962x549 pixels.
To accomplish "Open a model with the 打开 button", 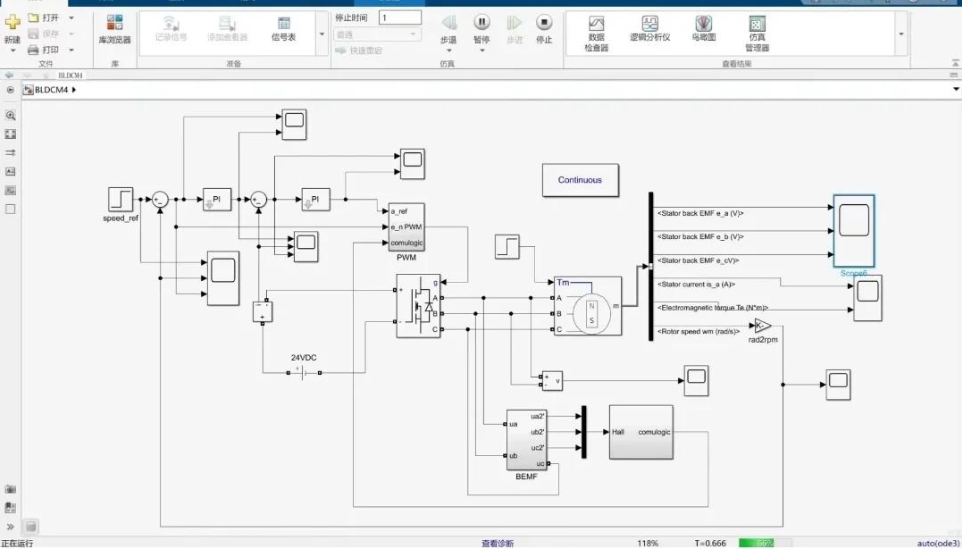I will [44, 18].
